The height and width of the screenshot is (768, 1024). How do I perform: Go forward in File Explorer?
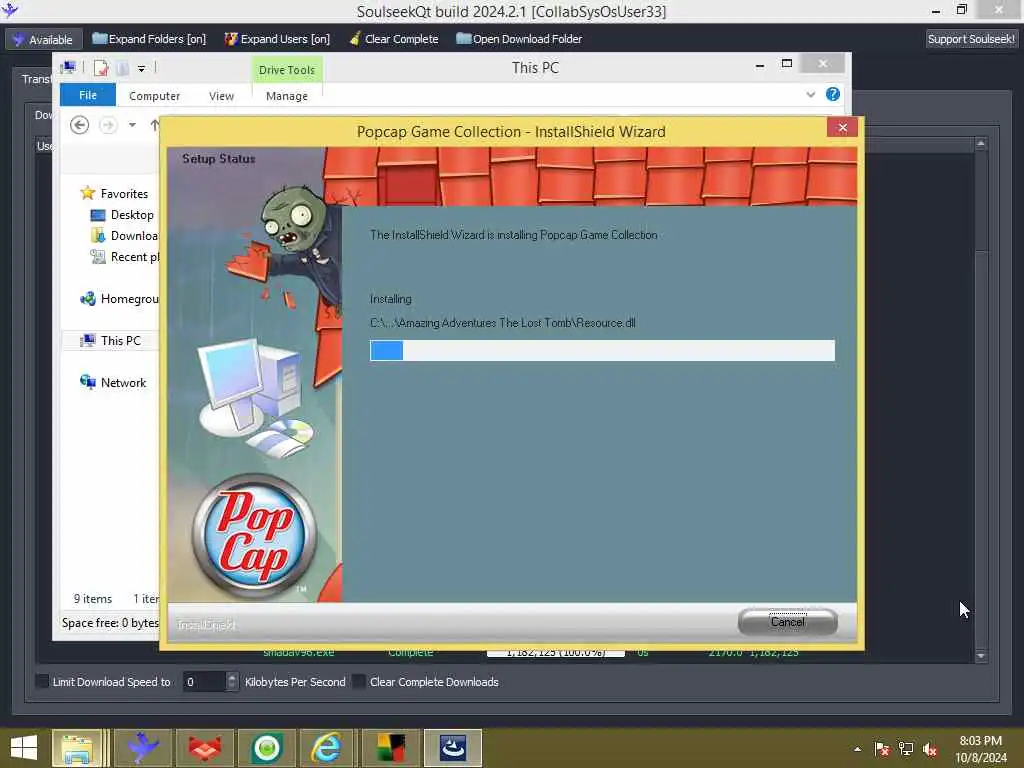coord(108,125)
